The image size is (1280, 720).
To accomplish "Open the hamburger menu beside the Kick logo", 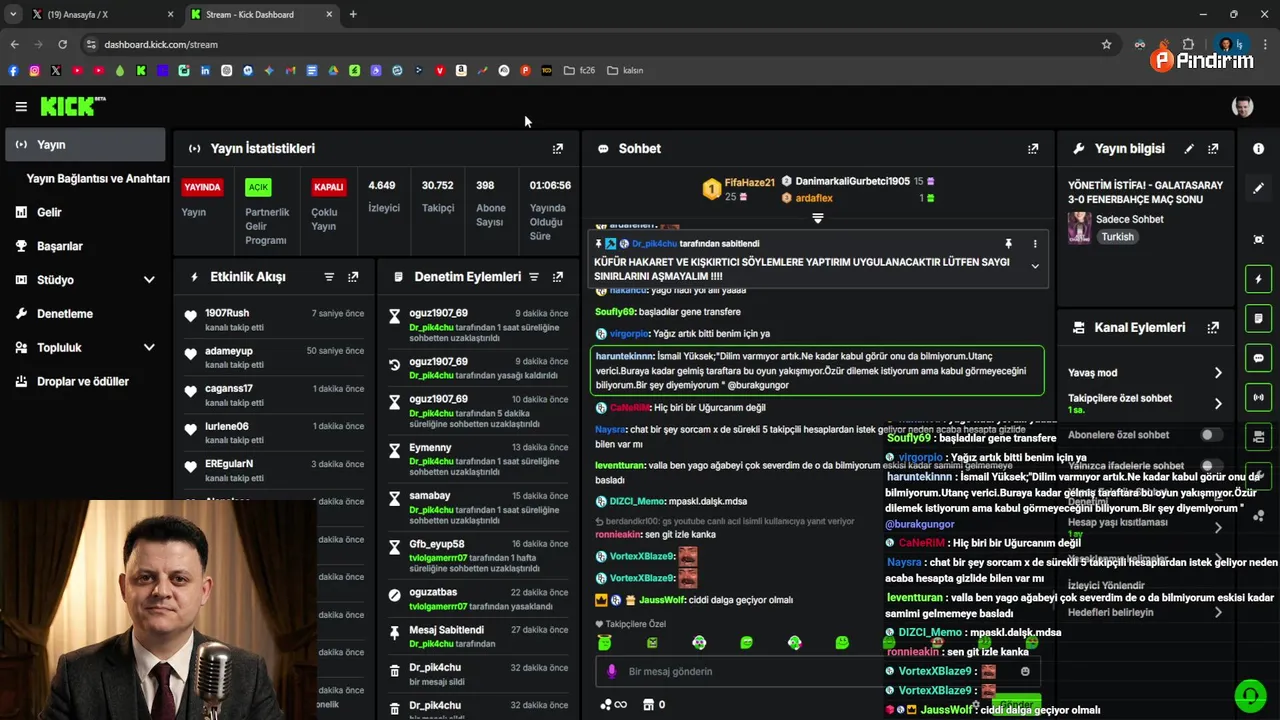I will click(21, 106).
